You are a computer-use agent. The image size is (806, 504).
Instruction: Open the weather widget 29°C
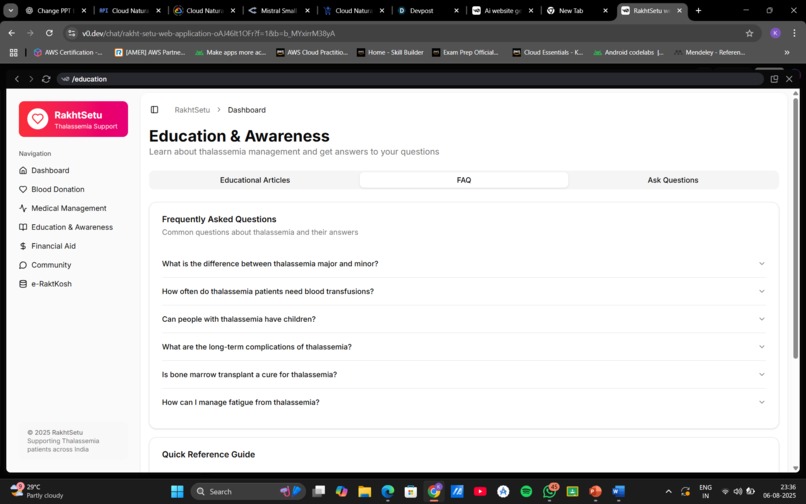(37, 491)
